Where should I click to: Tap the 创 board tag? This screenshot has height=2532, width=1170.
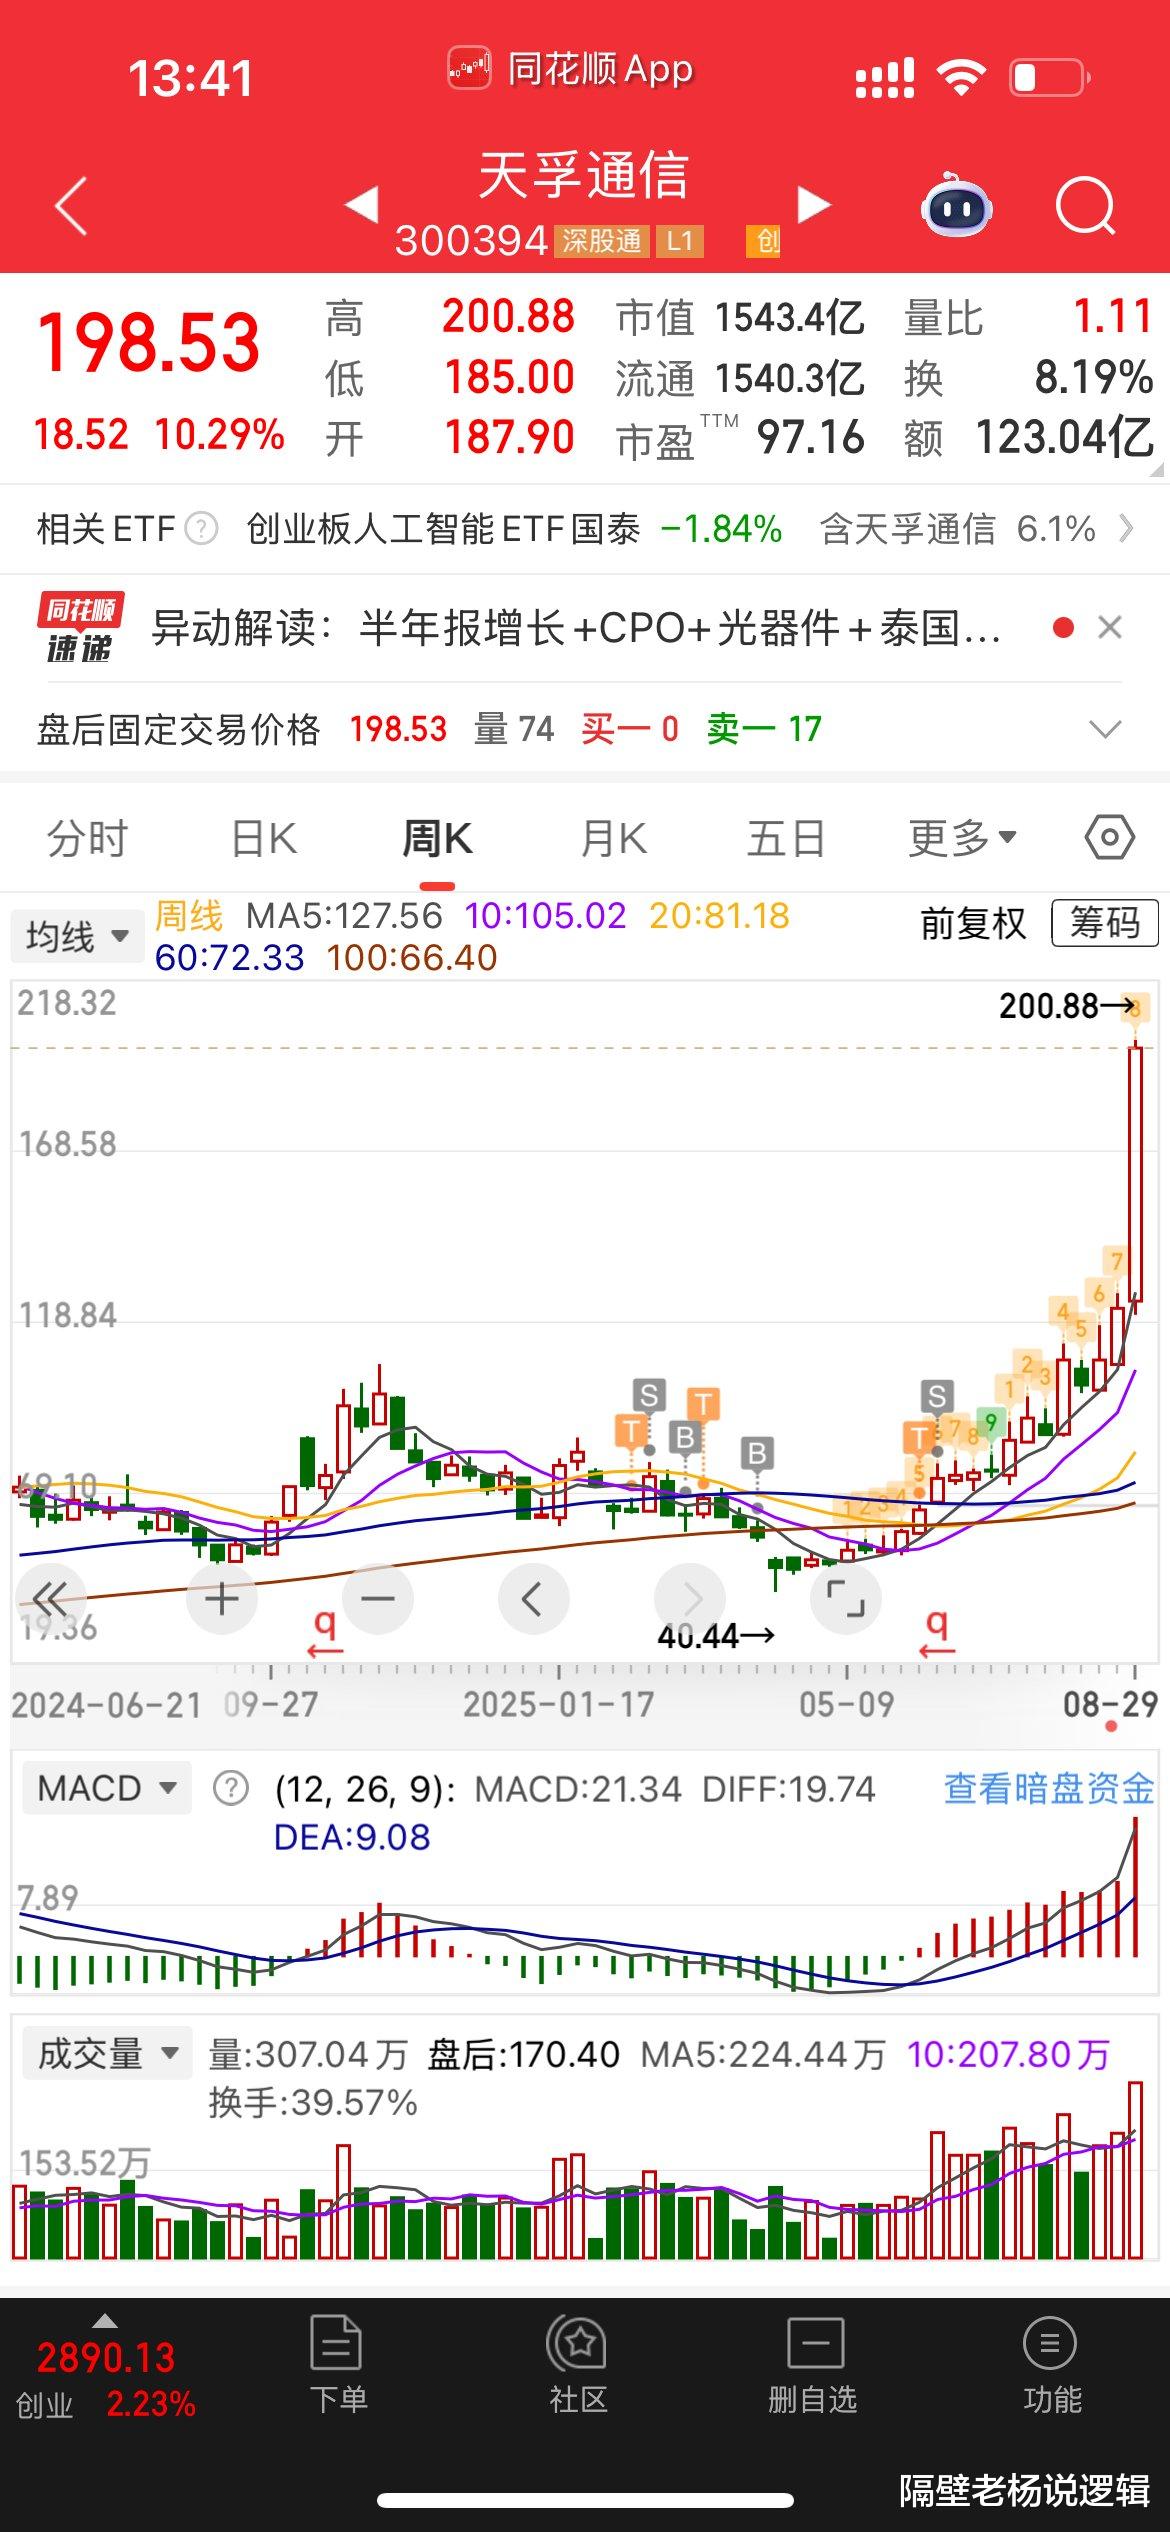tap(763, 241)
